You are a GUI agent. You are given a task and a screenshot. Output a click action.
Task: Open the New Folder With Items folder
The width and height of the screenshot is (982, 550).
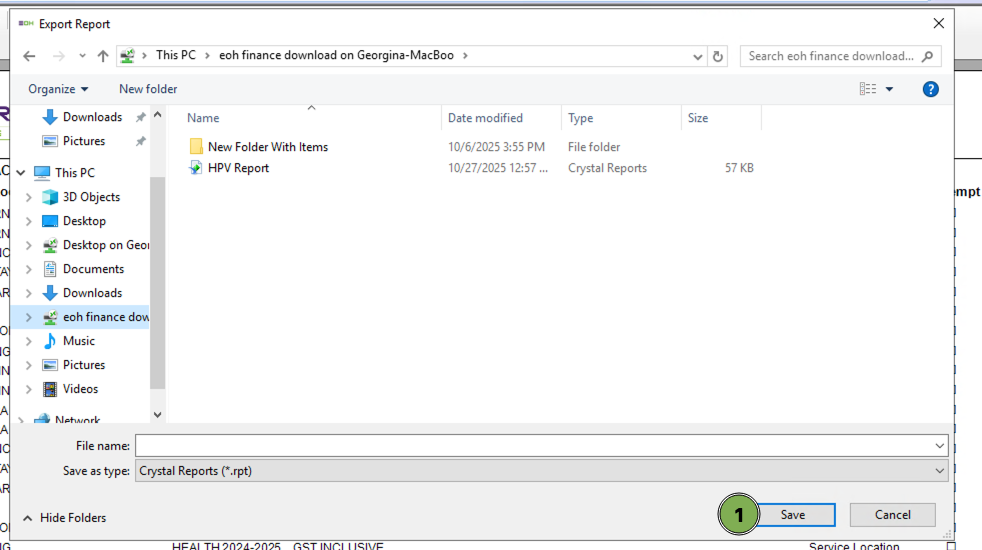267,147
